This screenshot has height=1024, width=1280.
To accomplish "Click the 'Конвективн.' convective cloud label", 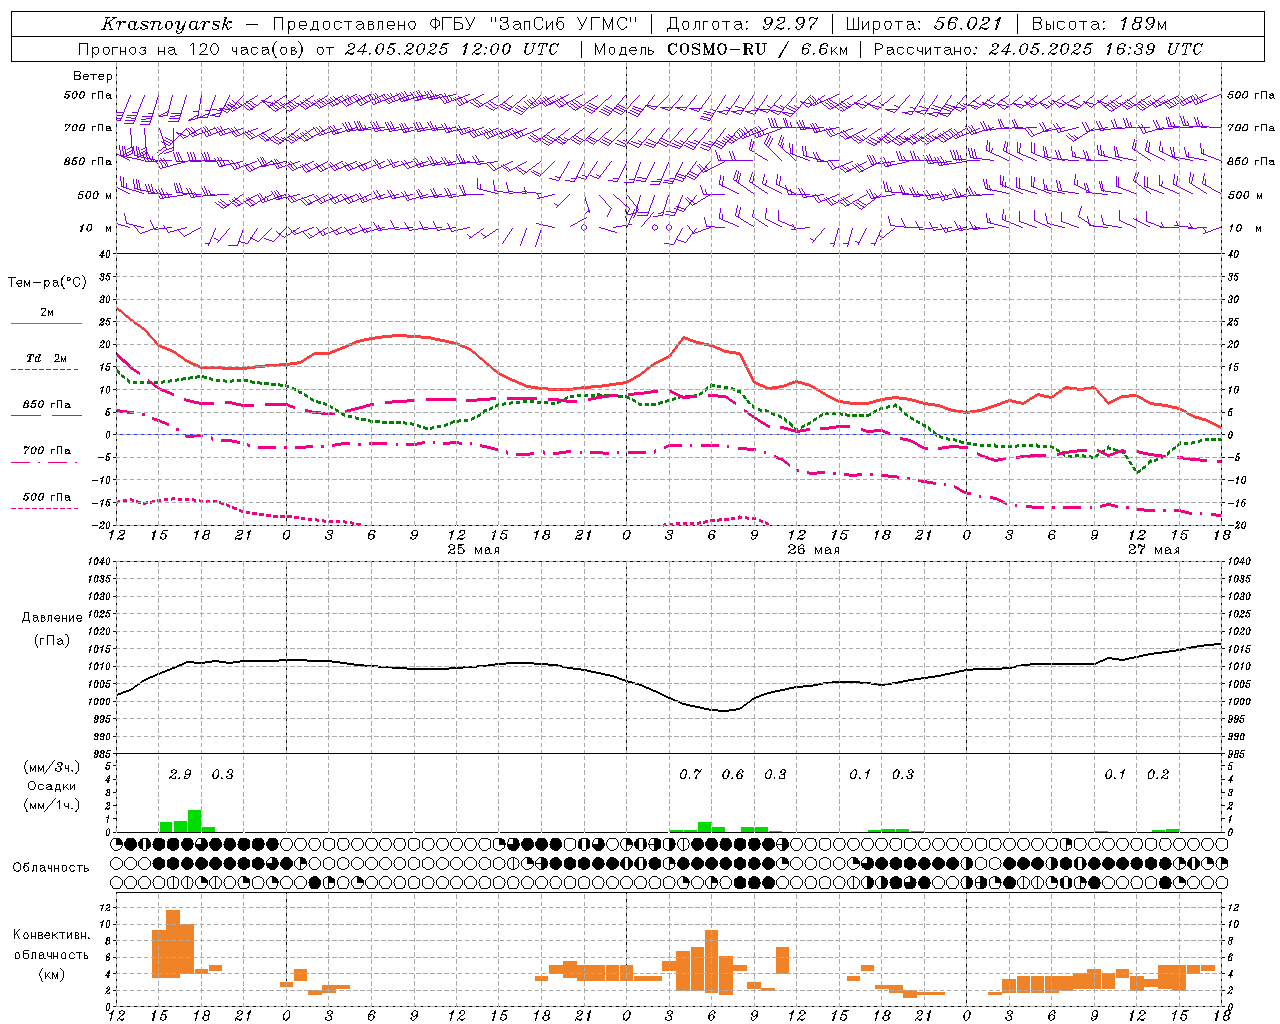I will point(51,935).
